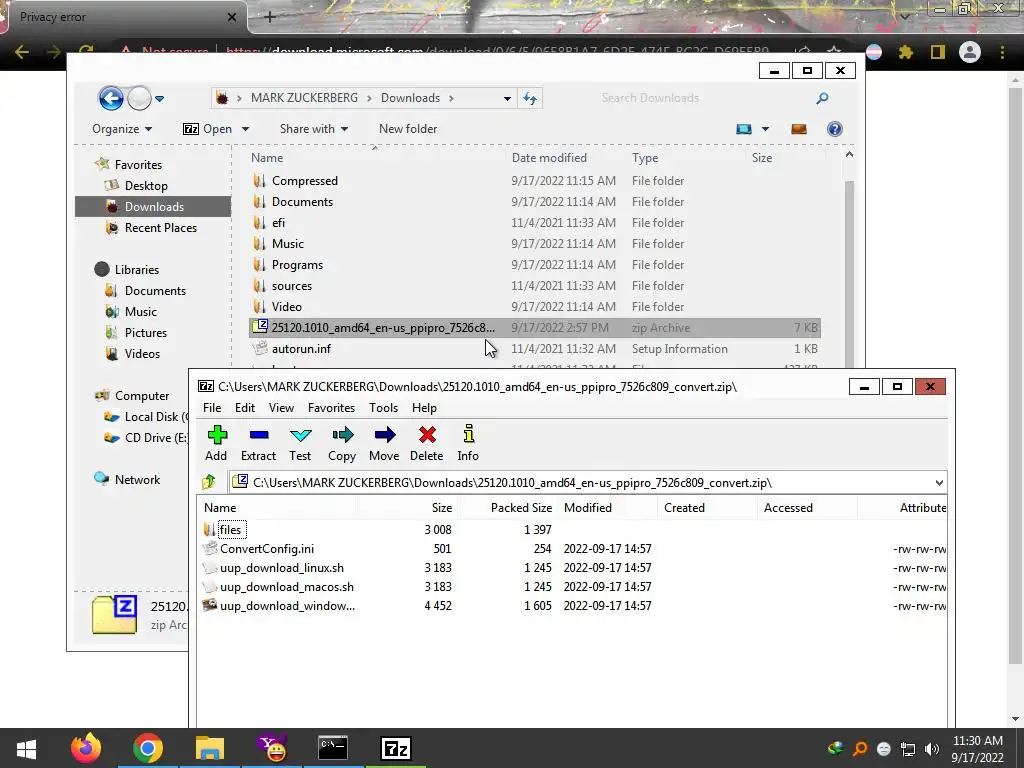Open the File menu in 7-Zip
Screen dimensions: 1024x768
tap(212, 408)
